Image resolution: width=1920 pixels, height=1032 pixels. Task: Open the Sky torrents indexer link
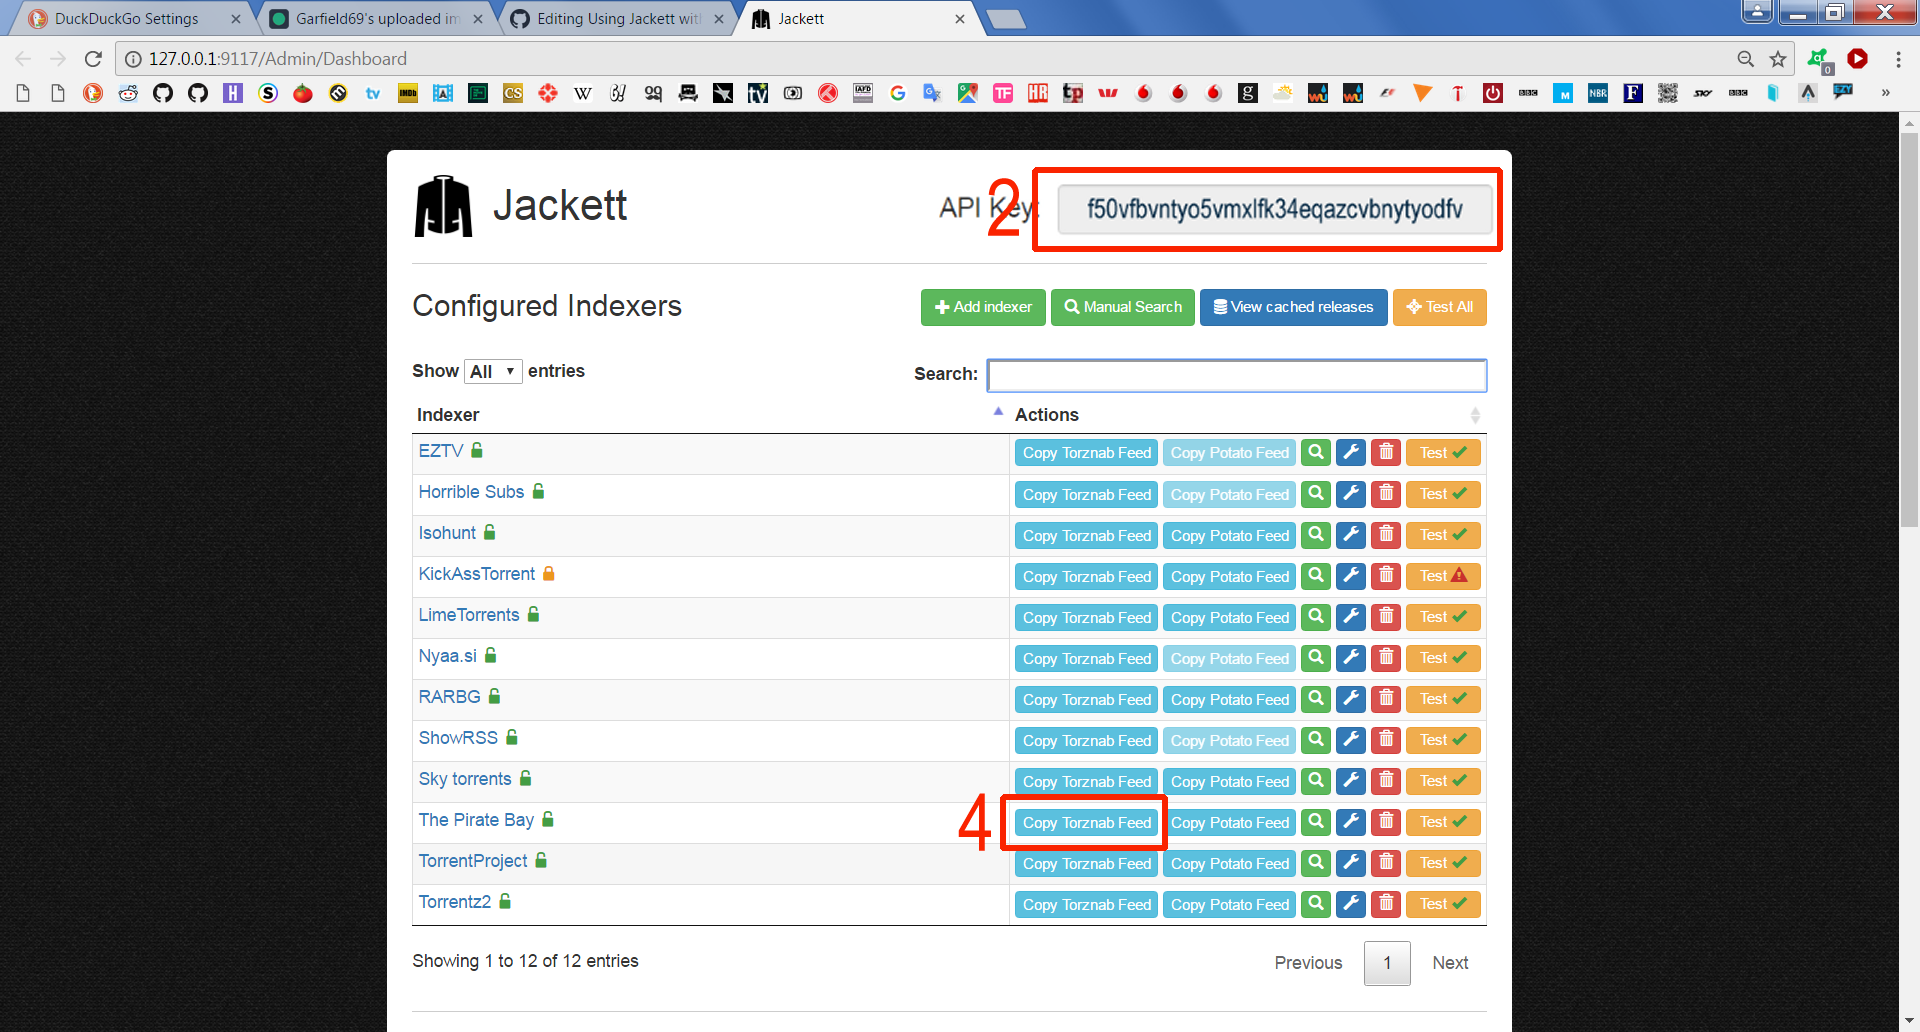[465, 779]
